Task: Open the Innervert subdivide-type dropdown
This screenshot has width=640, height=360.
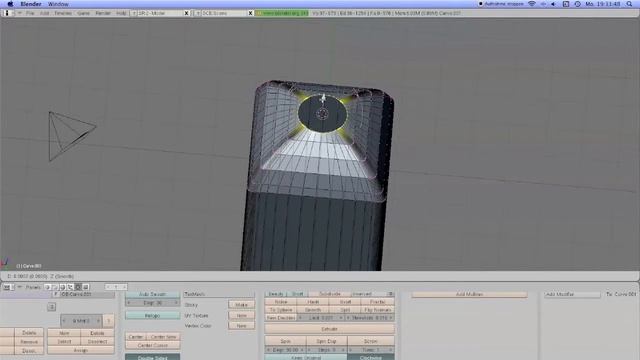Action: point(372,294)
